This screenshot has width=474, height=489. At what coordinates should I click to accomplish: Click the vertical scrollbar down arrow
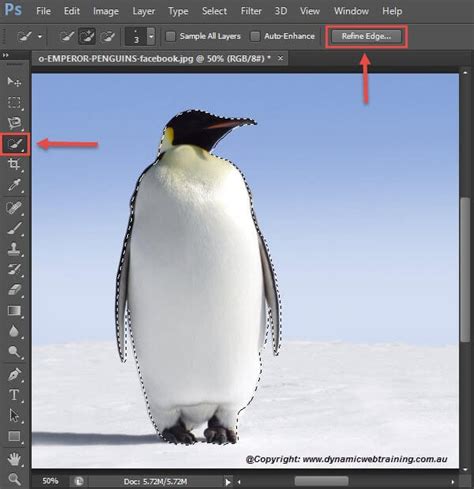point(465,469)
